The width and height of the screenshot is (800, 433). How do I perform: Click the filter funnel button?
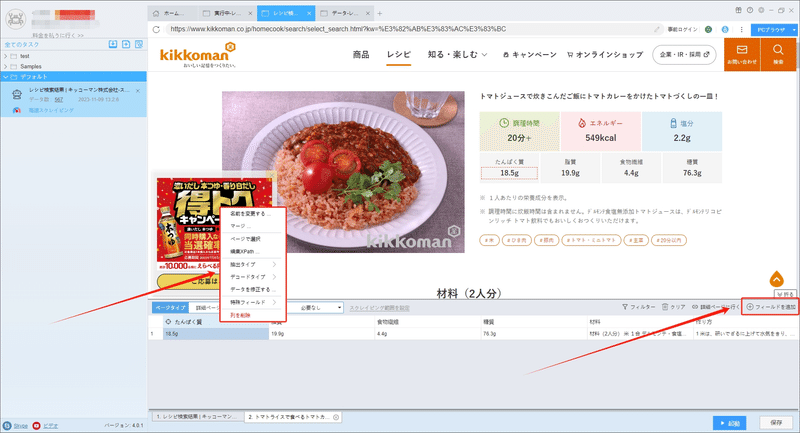coord(638,307)
